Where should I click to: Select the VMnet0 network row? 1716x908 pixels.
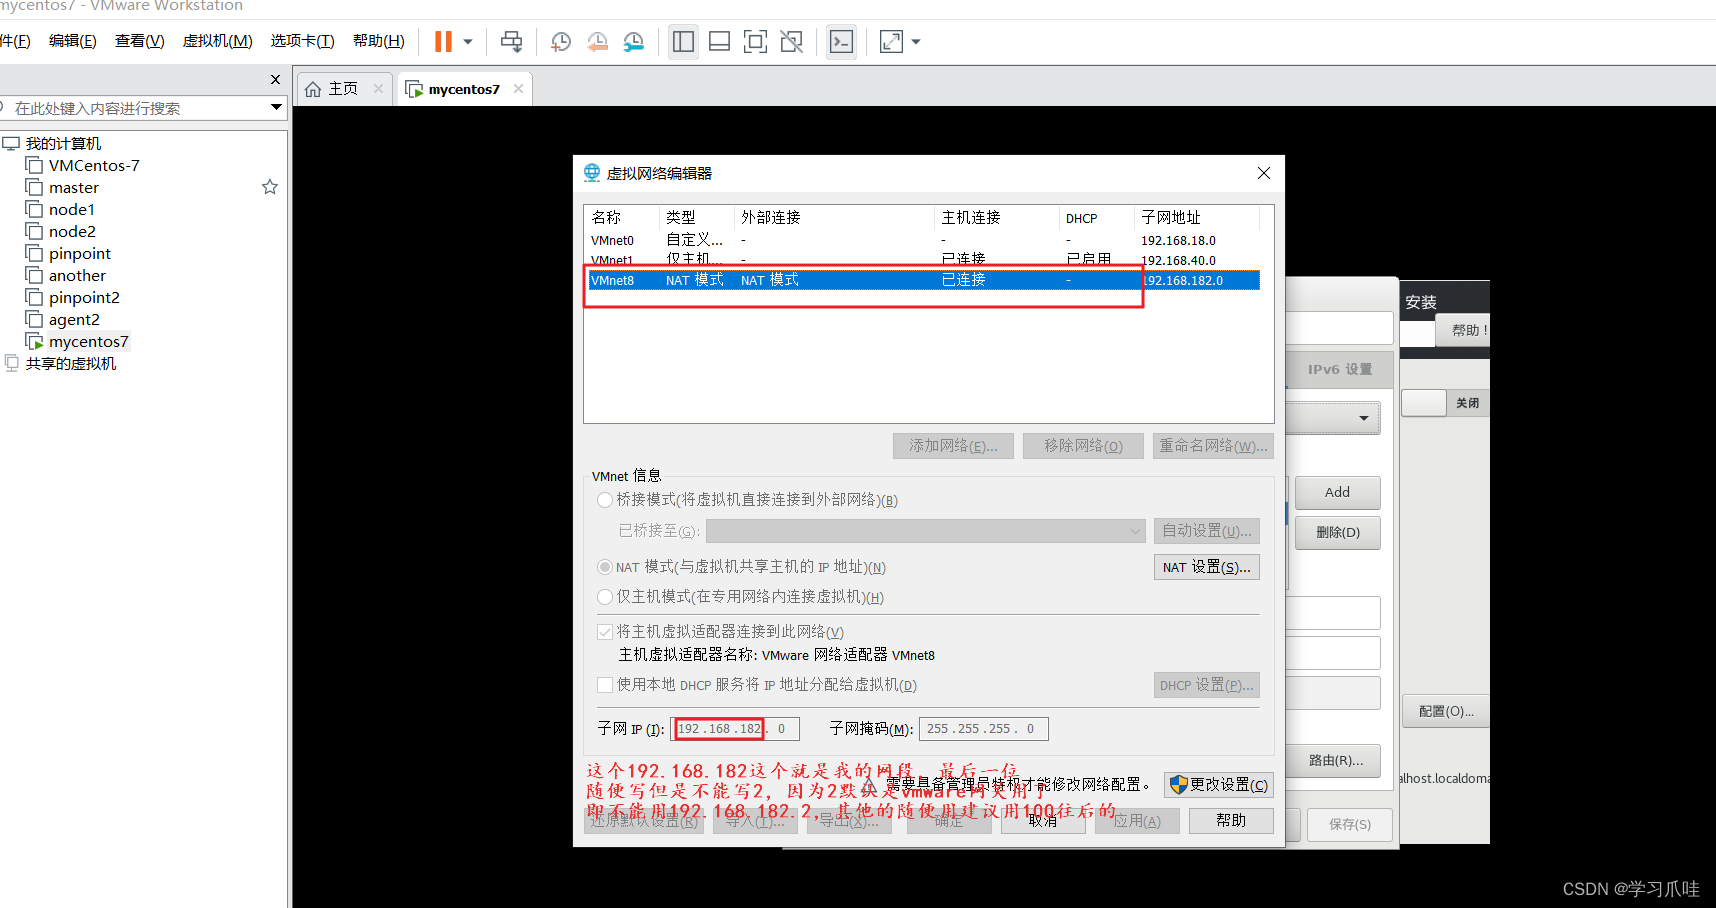(x=923, y=240)
